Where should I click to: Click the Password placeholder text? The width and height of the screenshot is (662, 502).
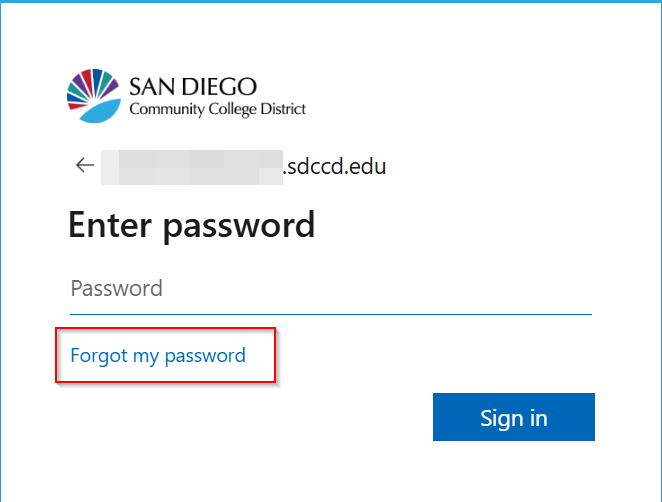point(116,289)
